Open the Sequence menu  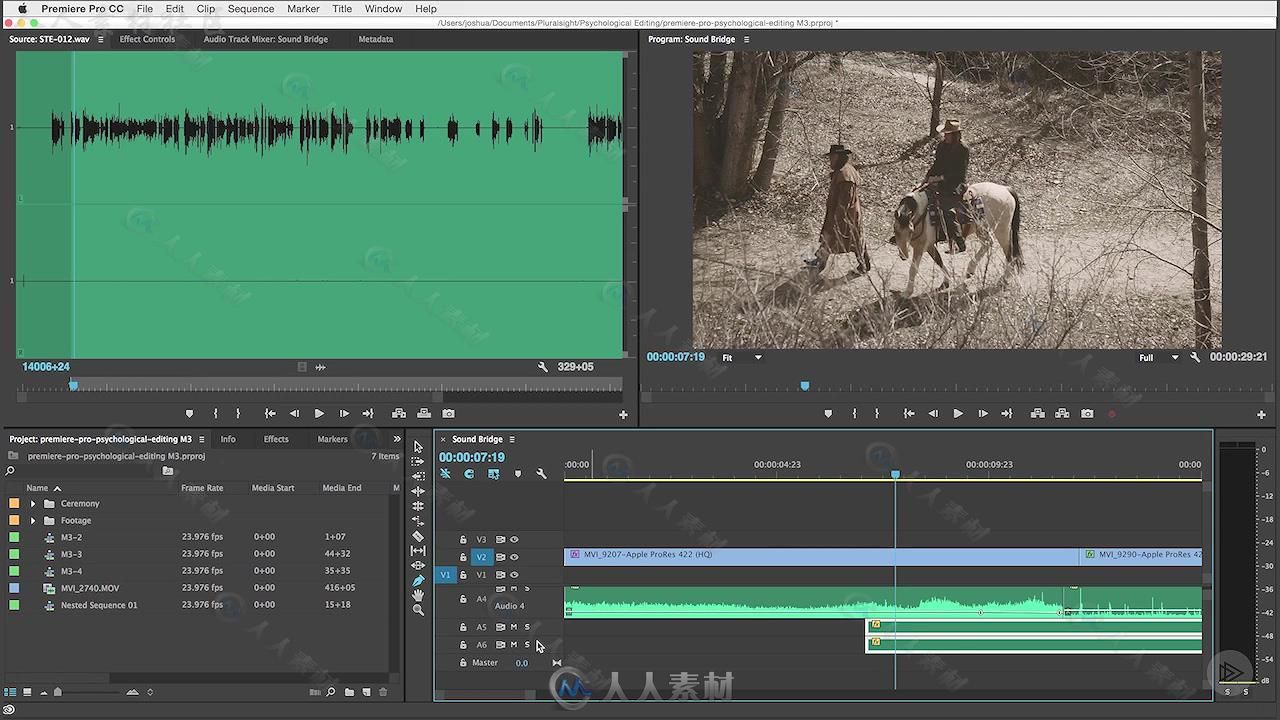[x=251, y=9]
